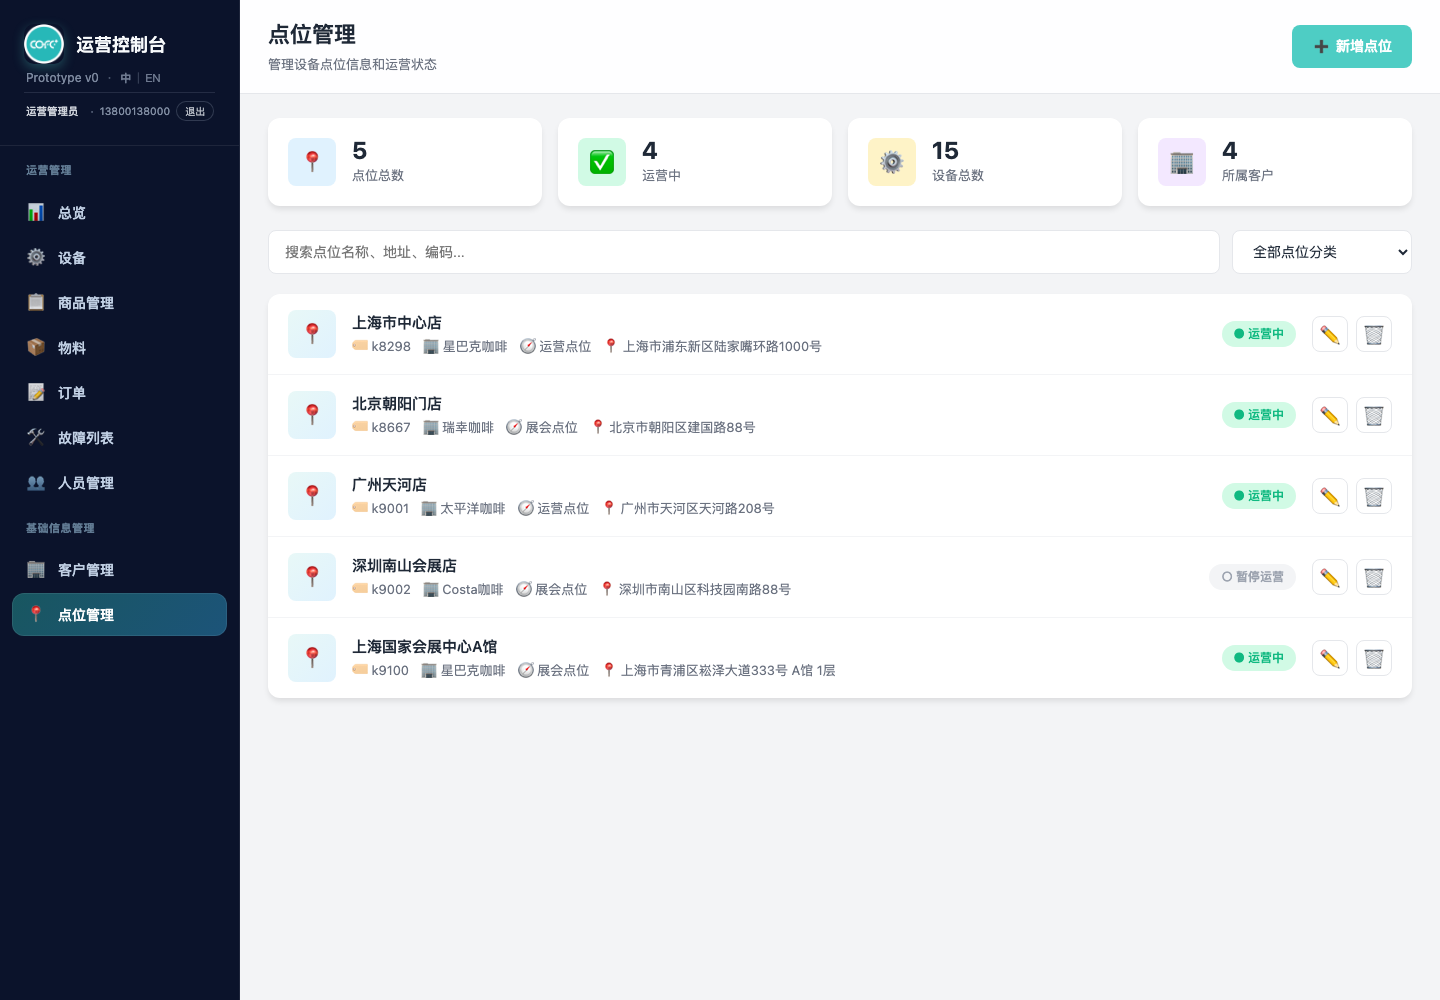Screen dimensions: 1440x1000
Task: Switch language to 中
Action: (x=126, y=78)
